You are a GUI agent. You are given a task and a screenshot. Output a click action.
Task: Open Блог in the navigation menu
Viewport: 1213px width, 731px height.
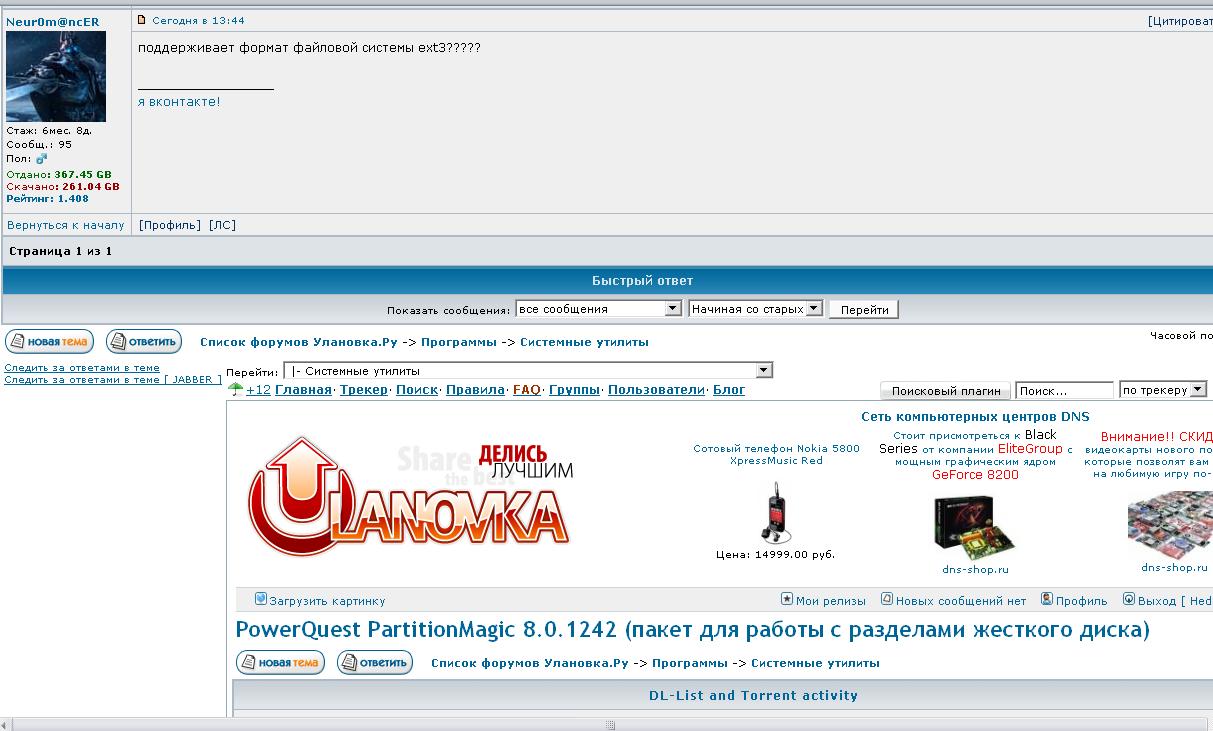point(729,390)
